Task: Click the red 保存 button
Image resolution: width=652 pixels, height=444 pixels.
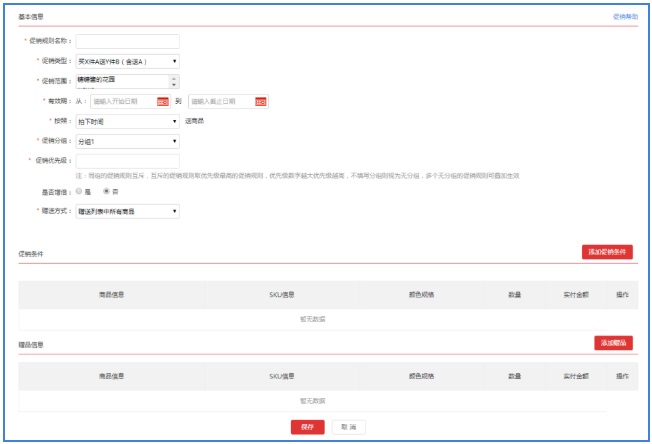Action: (x=308, y=427)
